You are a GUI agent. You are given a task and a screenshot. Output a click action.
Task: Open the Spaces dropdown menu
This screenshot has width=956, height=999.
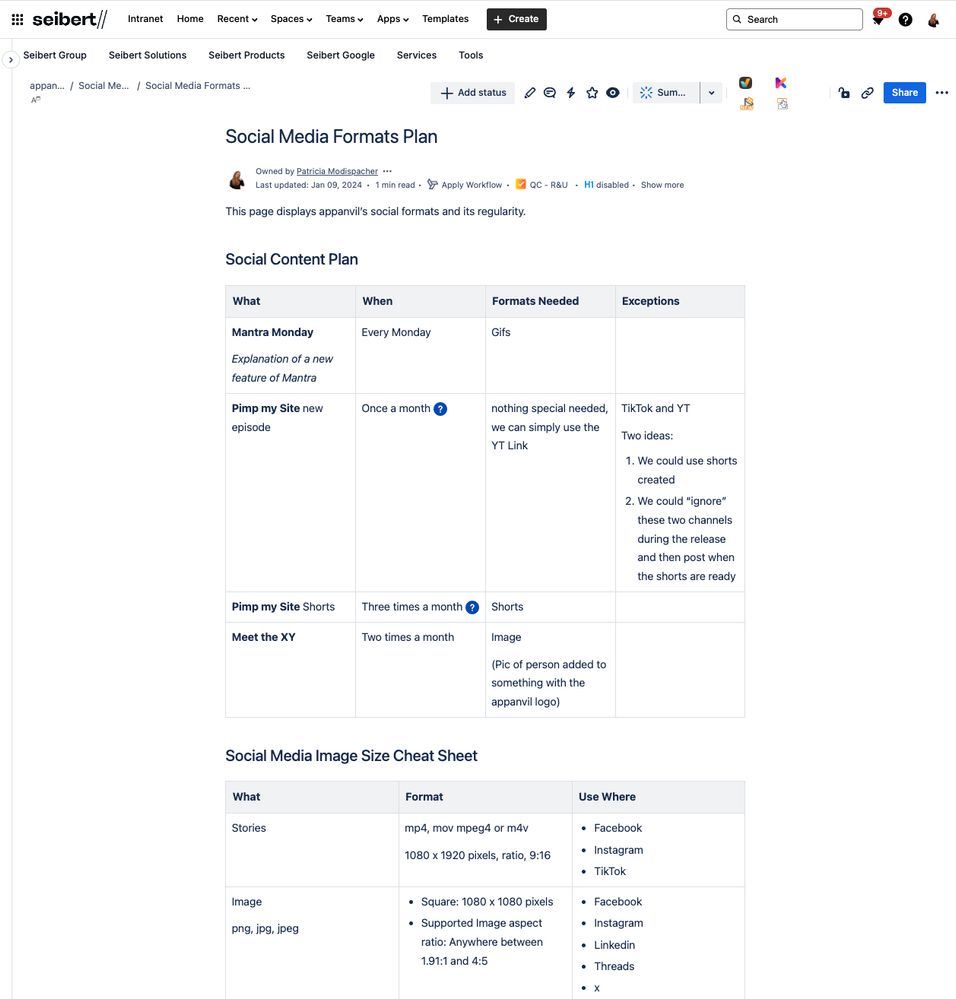click(x=291, y=19)
